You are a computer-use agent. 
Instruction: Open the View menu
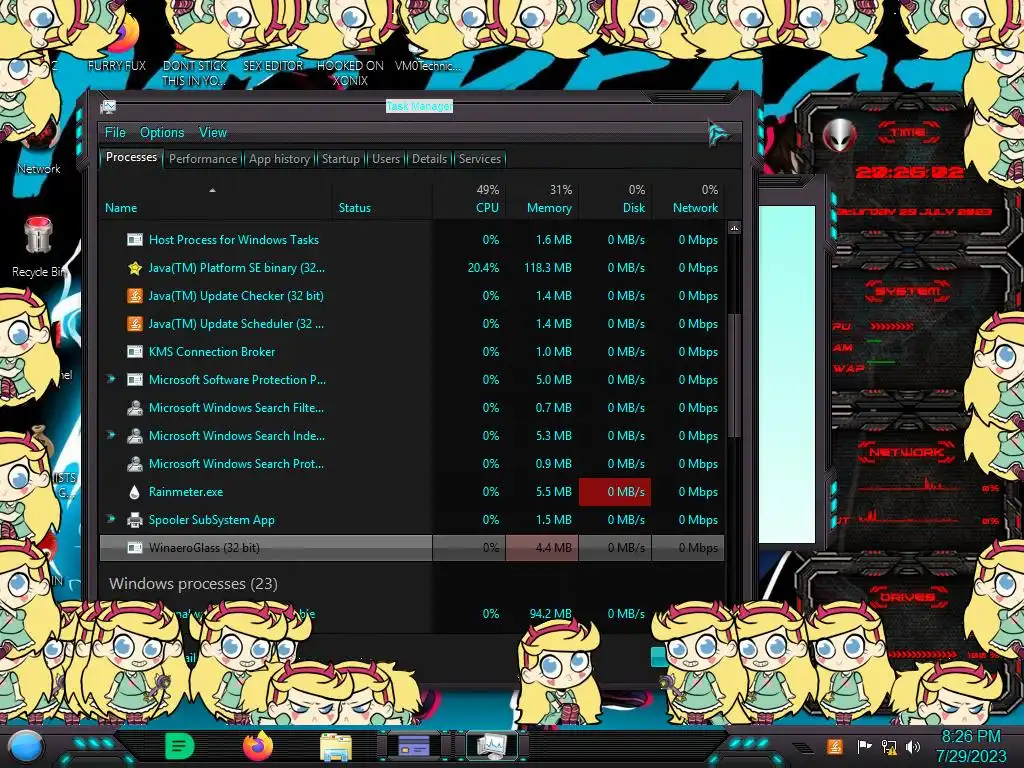(x=213, y=133)
